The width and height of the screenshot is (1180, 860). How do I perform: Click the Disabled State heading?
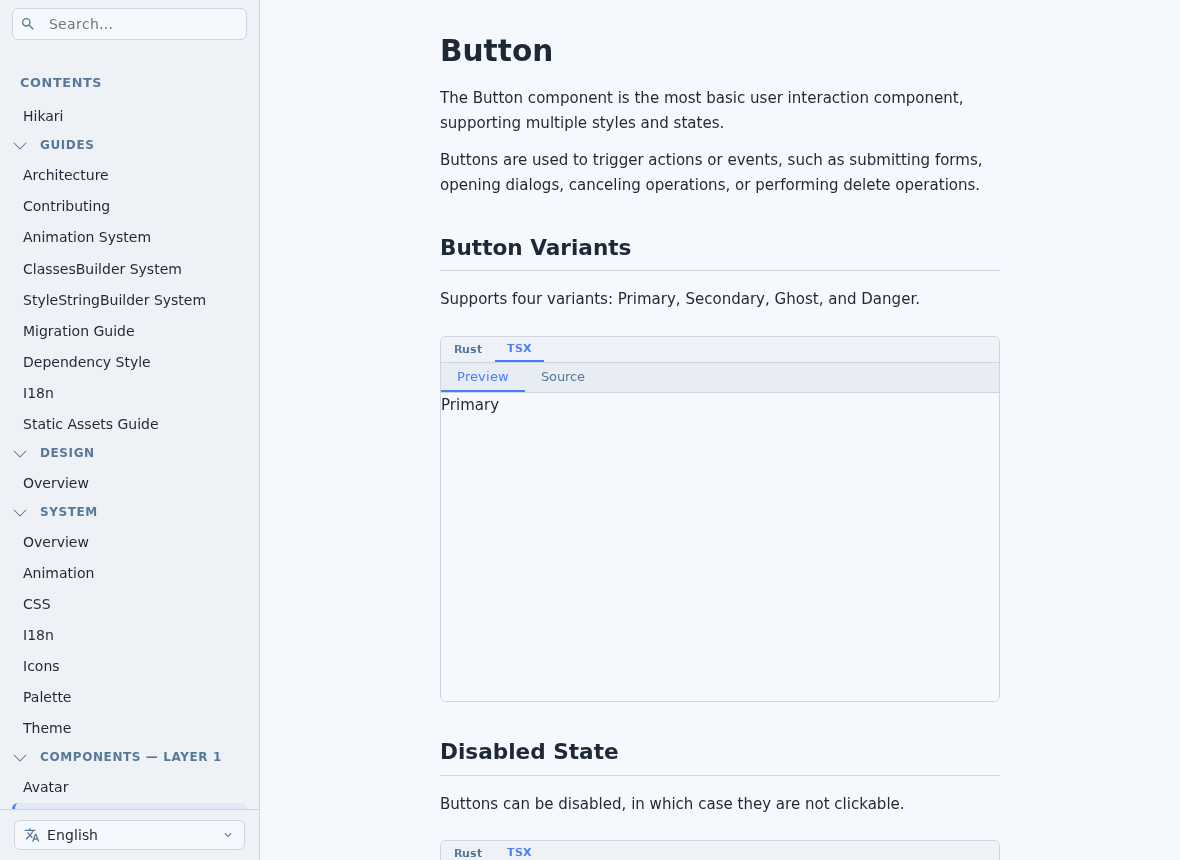click(529, 752)
